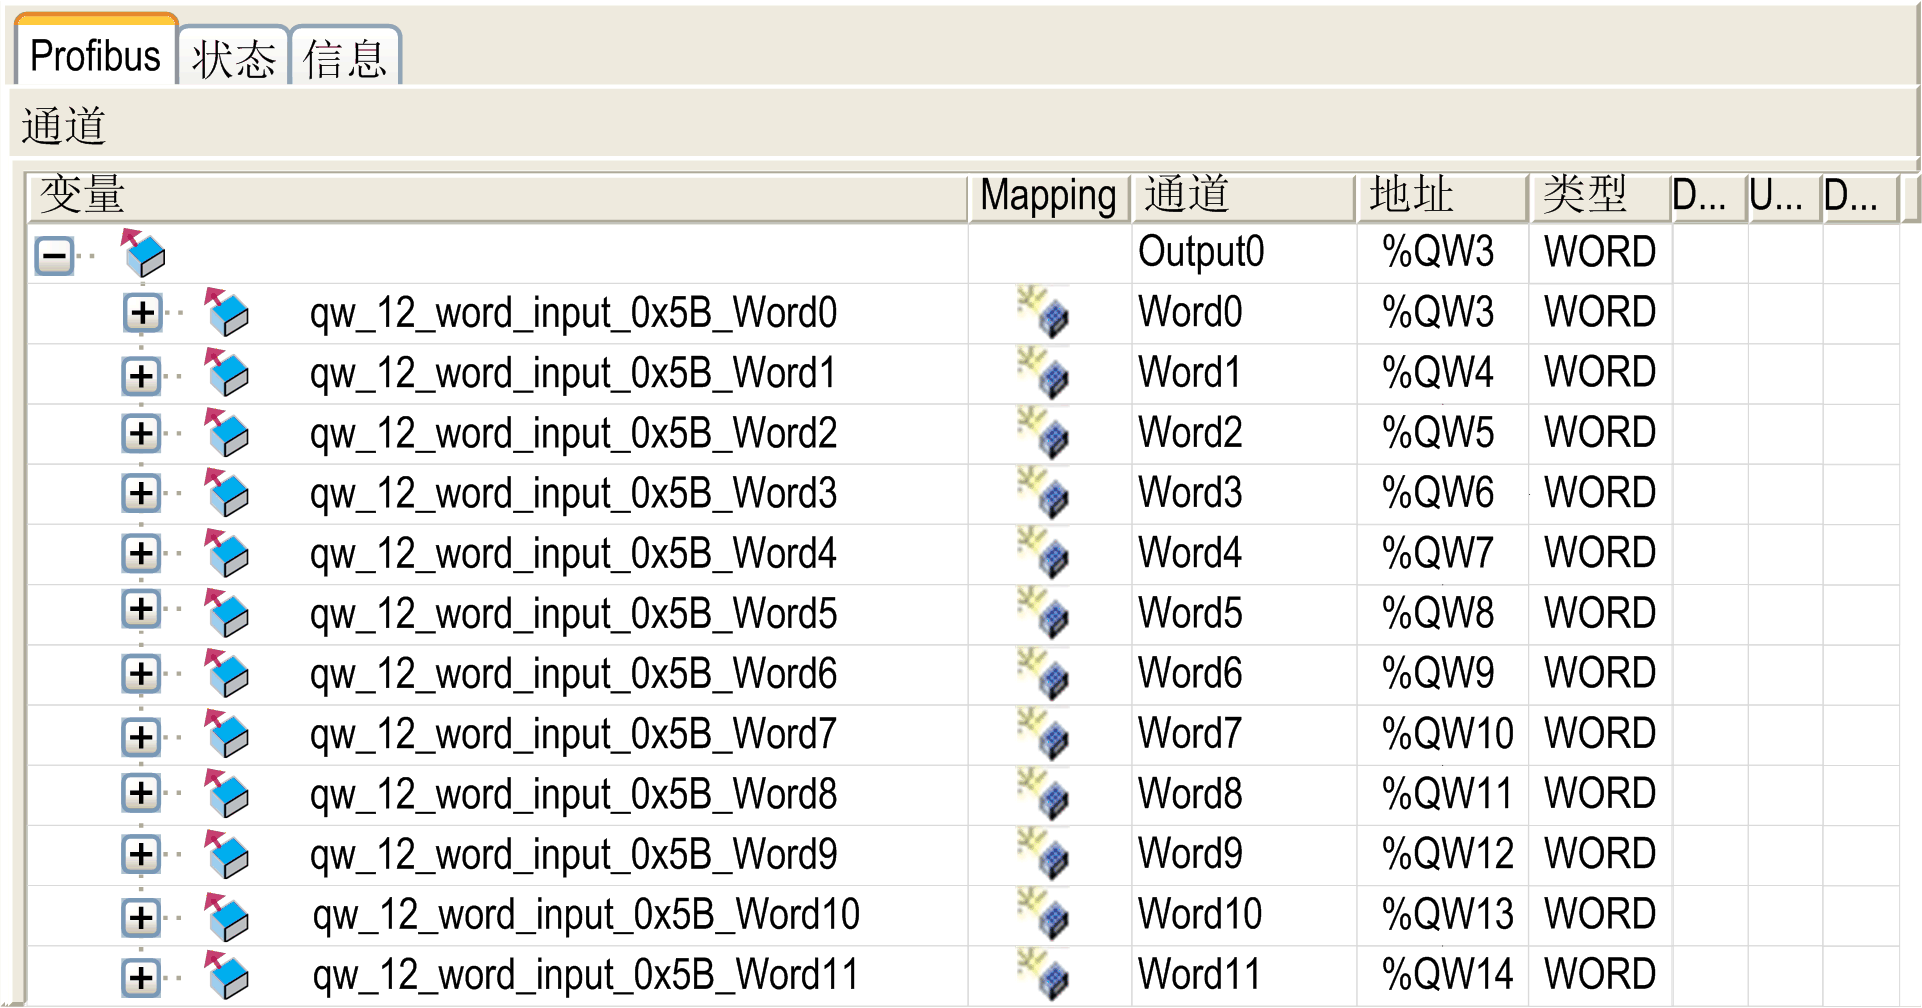Viewport: 1922px width, 1008px height.
Task: Select variable name qw_12_word_input_0x5B_Word6
Action: point(573,675)
